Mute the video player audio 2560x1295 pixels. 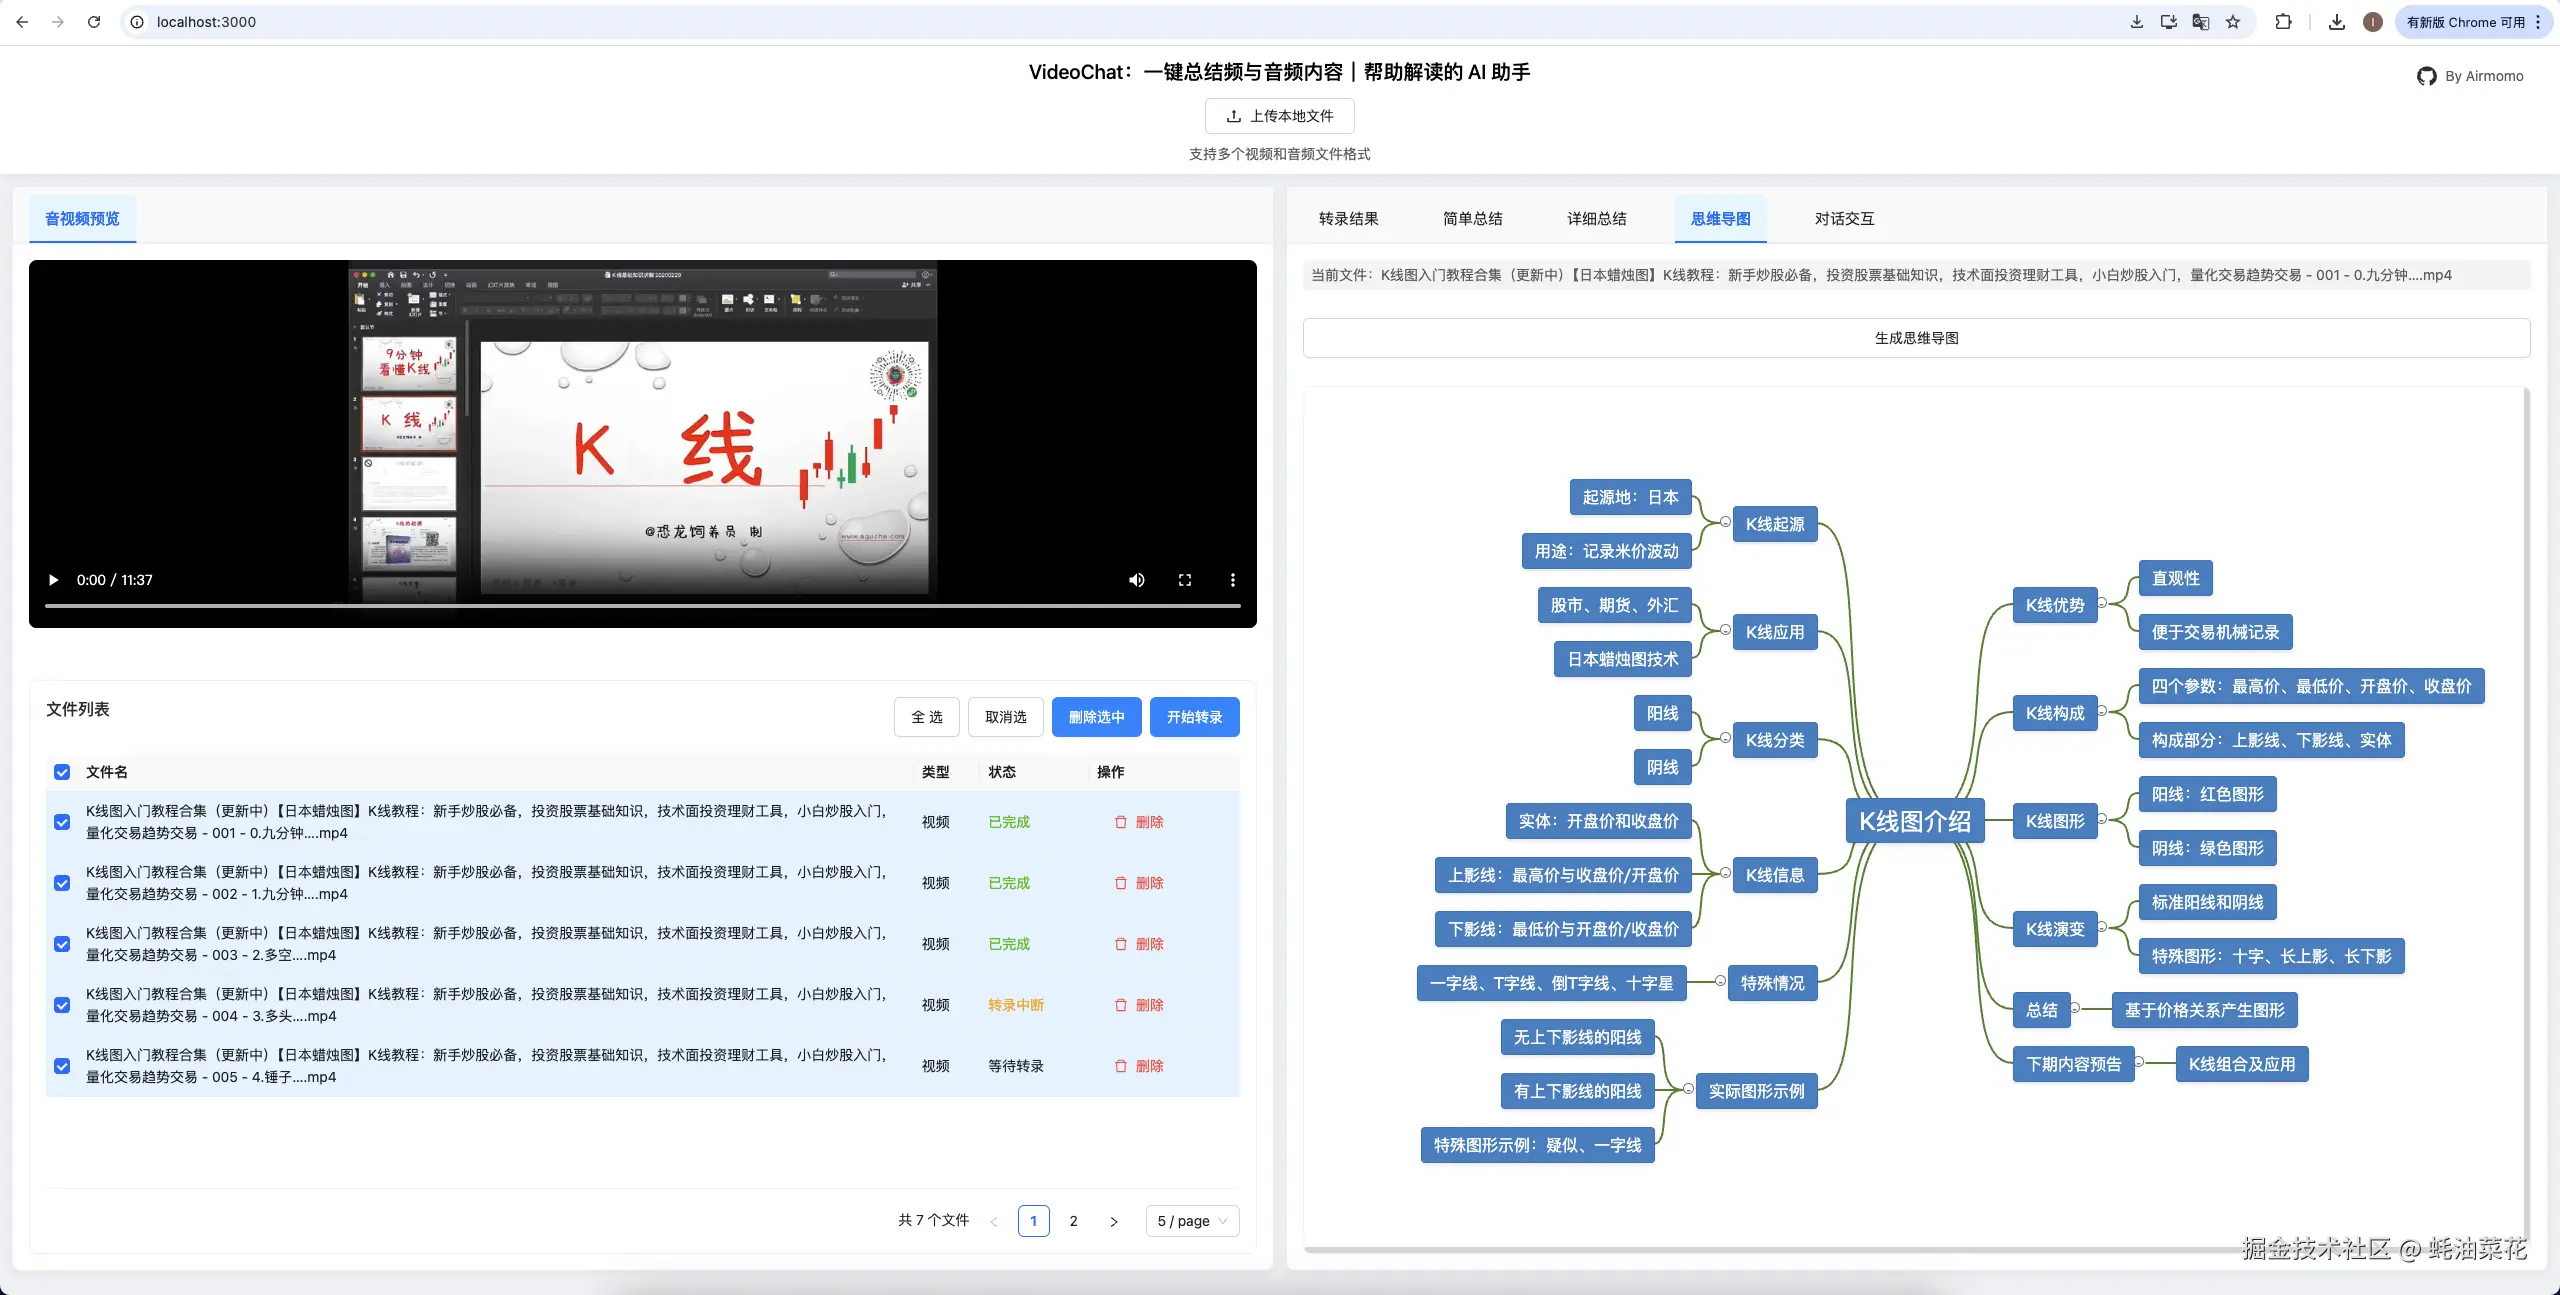pyautogui.click(x=1136, y=580)
